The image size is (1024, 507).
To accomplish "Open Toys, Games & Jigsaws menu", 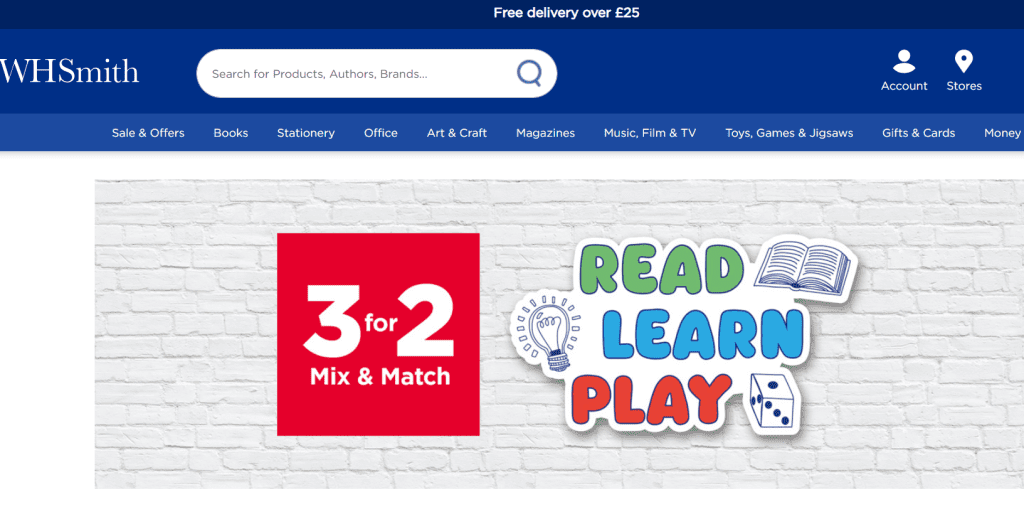I will [789, 133].
